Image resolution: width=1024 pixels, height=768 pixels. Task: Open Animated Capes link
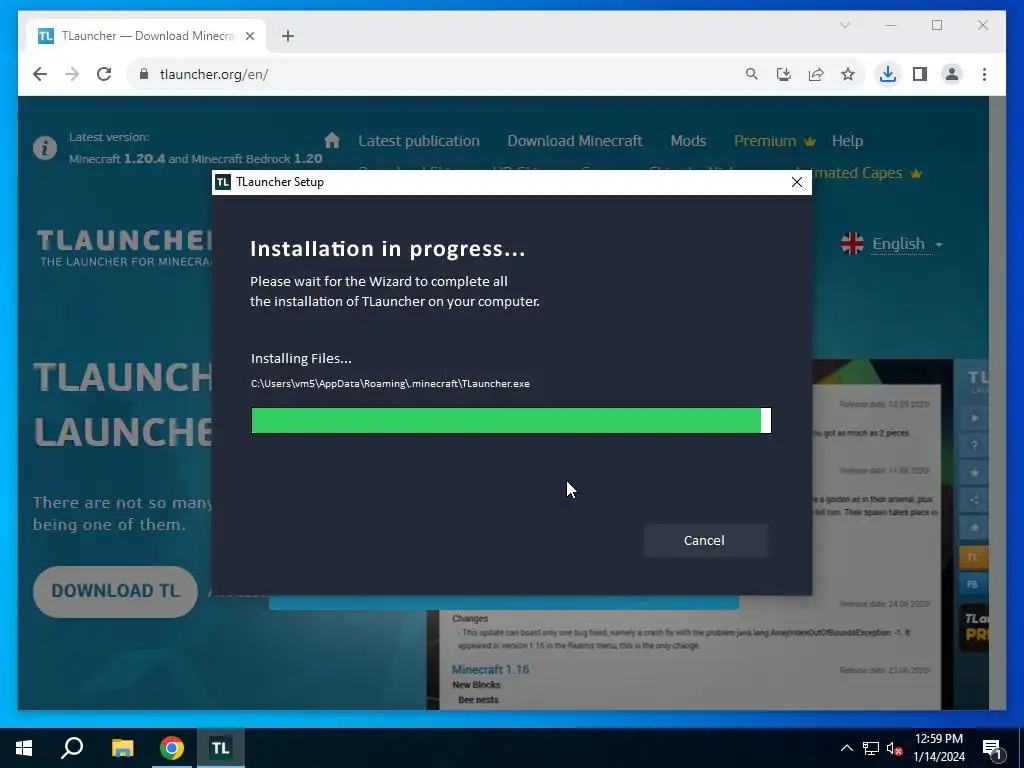867,173
